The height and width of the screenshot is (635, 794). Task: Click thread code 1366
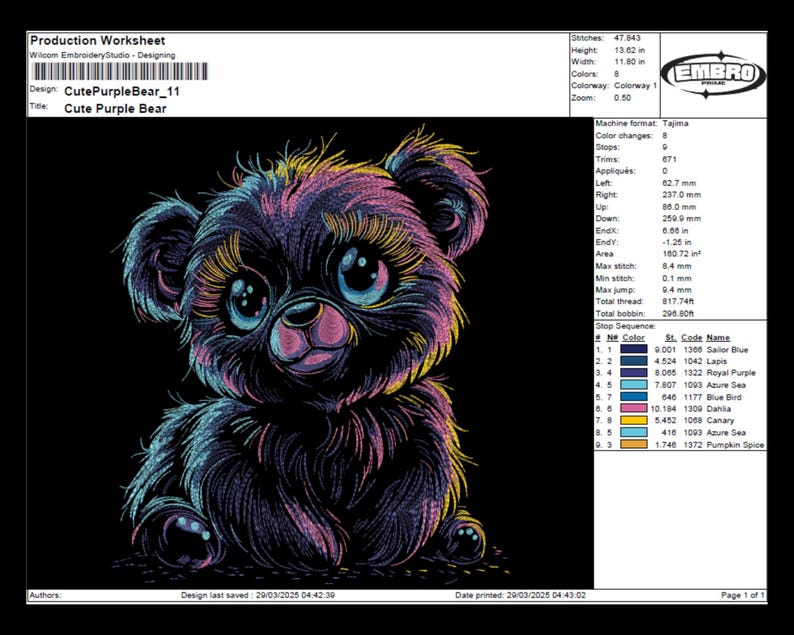tap(693, 349)
